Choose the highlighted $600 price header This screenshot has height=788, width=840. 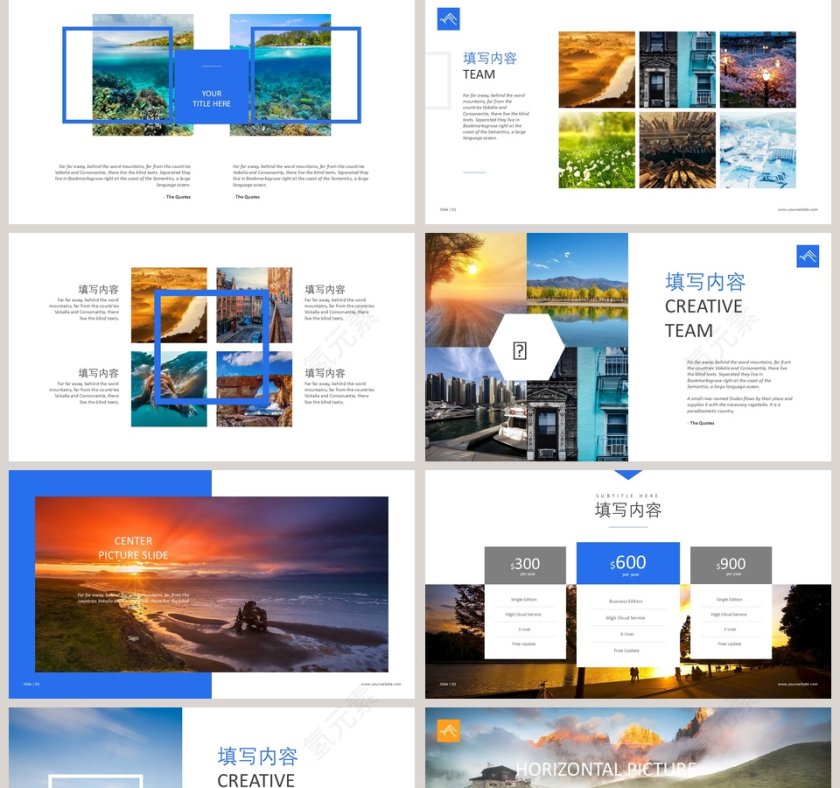pos(628,564)
